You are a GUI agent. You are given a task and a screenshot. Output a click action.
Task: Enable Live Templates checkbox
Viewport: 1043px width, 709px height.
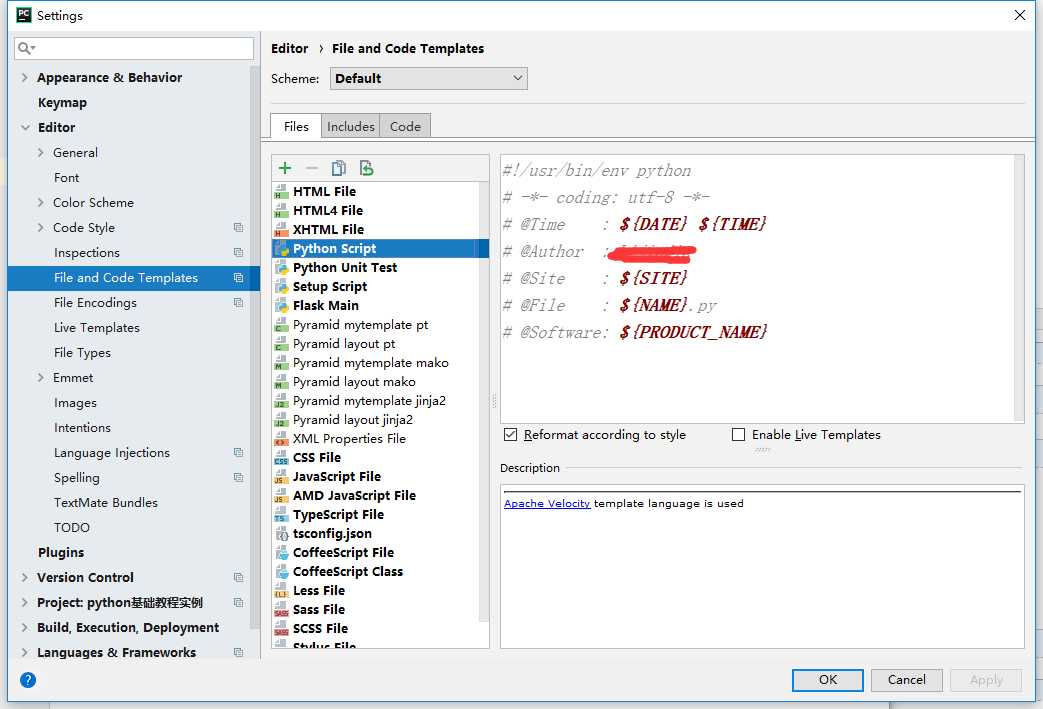coord(738,435)
